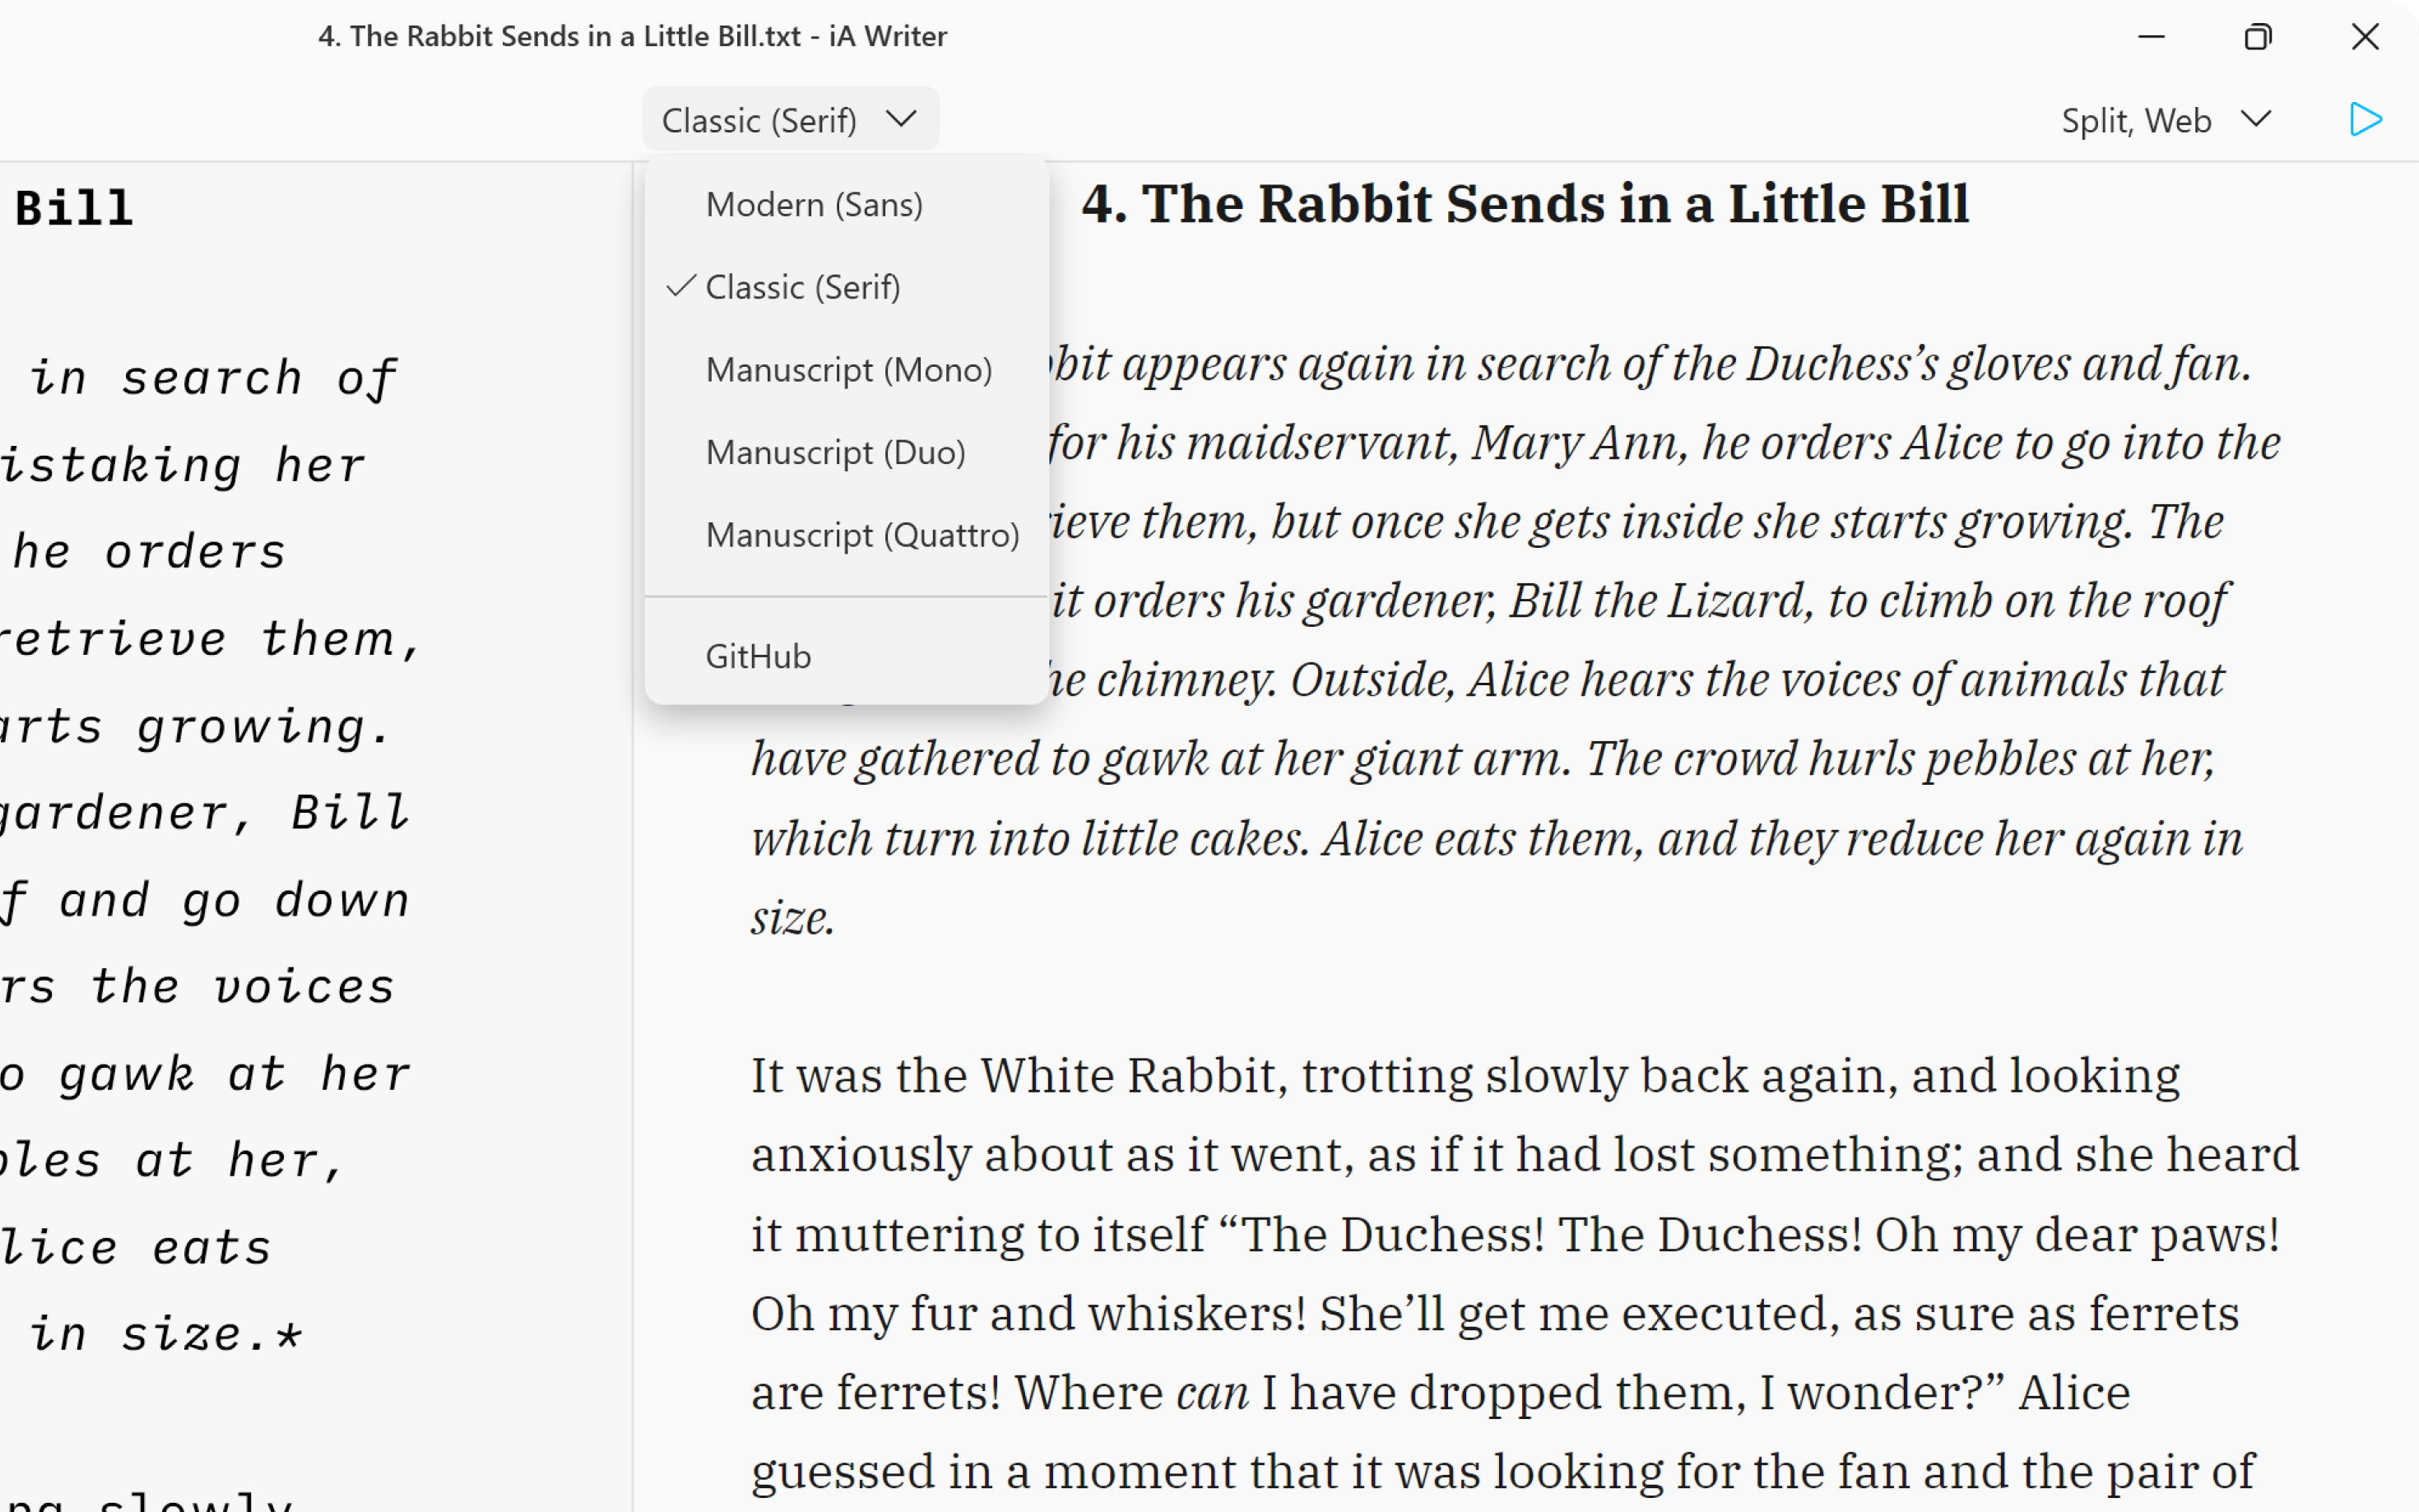Select the Modern (Sans) template
Viewport: 2419px width, 1512px height.
coord(814,204)
